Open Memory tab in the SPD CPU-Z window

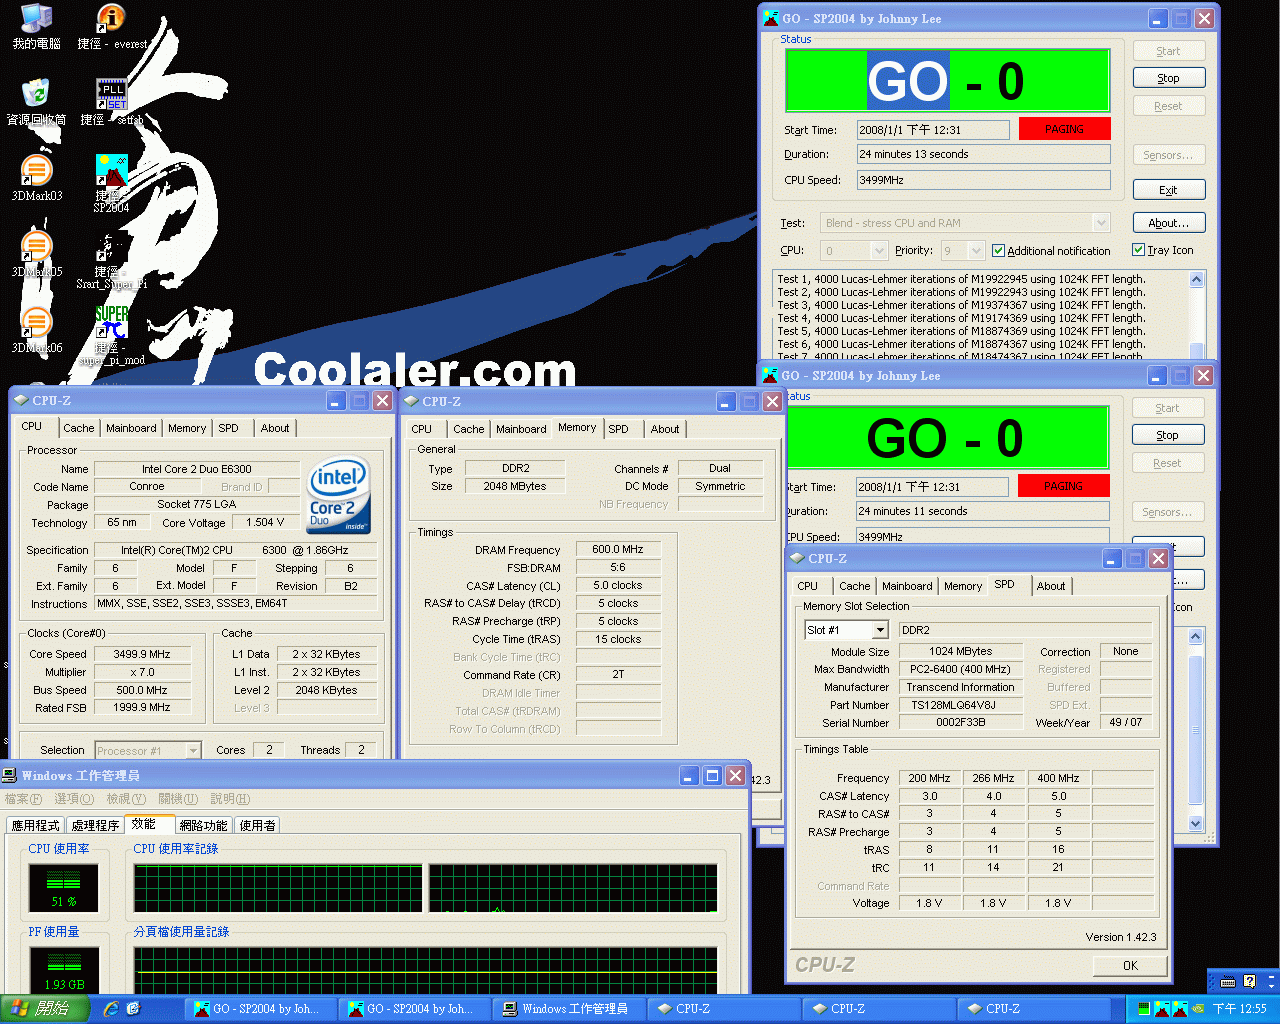pos(963,586)
